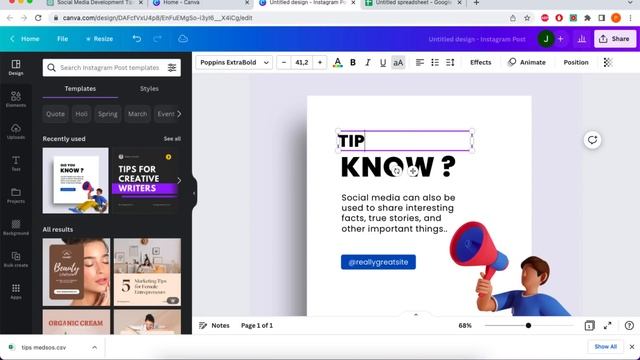This screenshot has width=640, height=360.
Task: Open See all recently used
Action: click(172, 139)
